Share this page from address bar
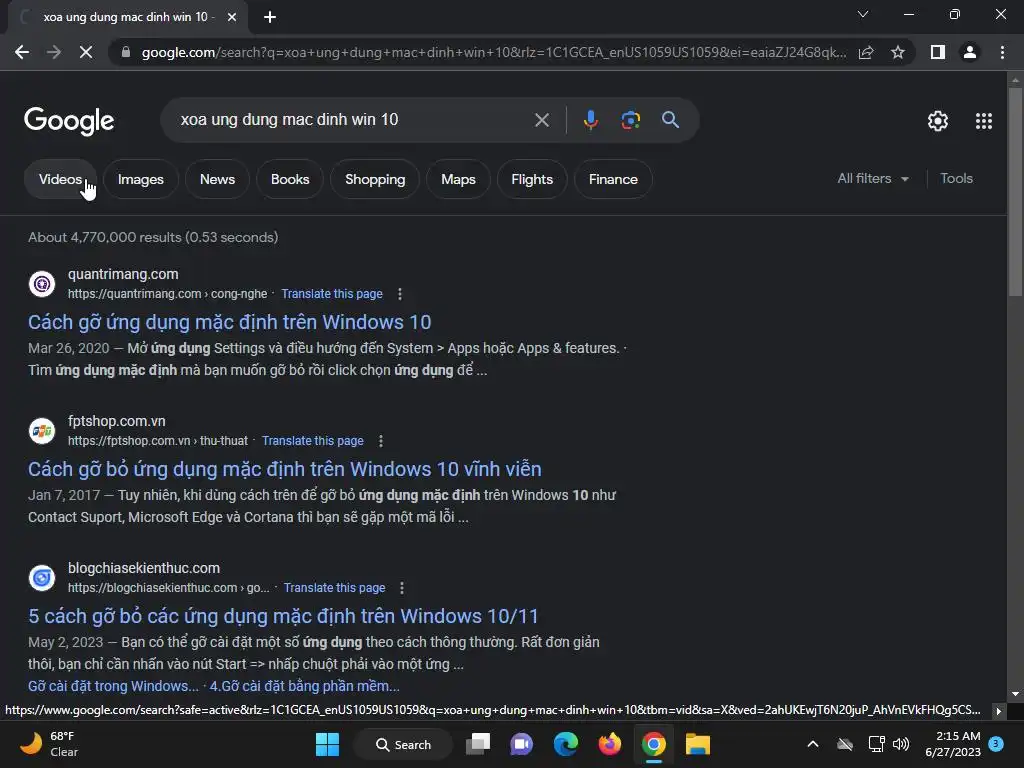 pyautogui.click(x=866, y=52)
